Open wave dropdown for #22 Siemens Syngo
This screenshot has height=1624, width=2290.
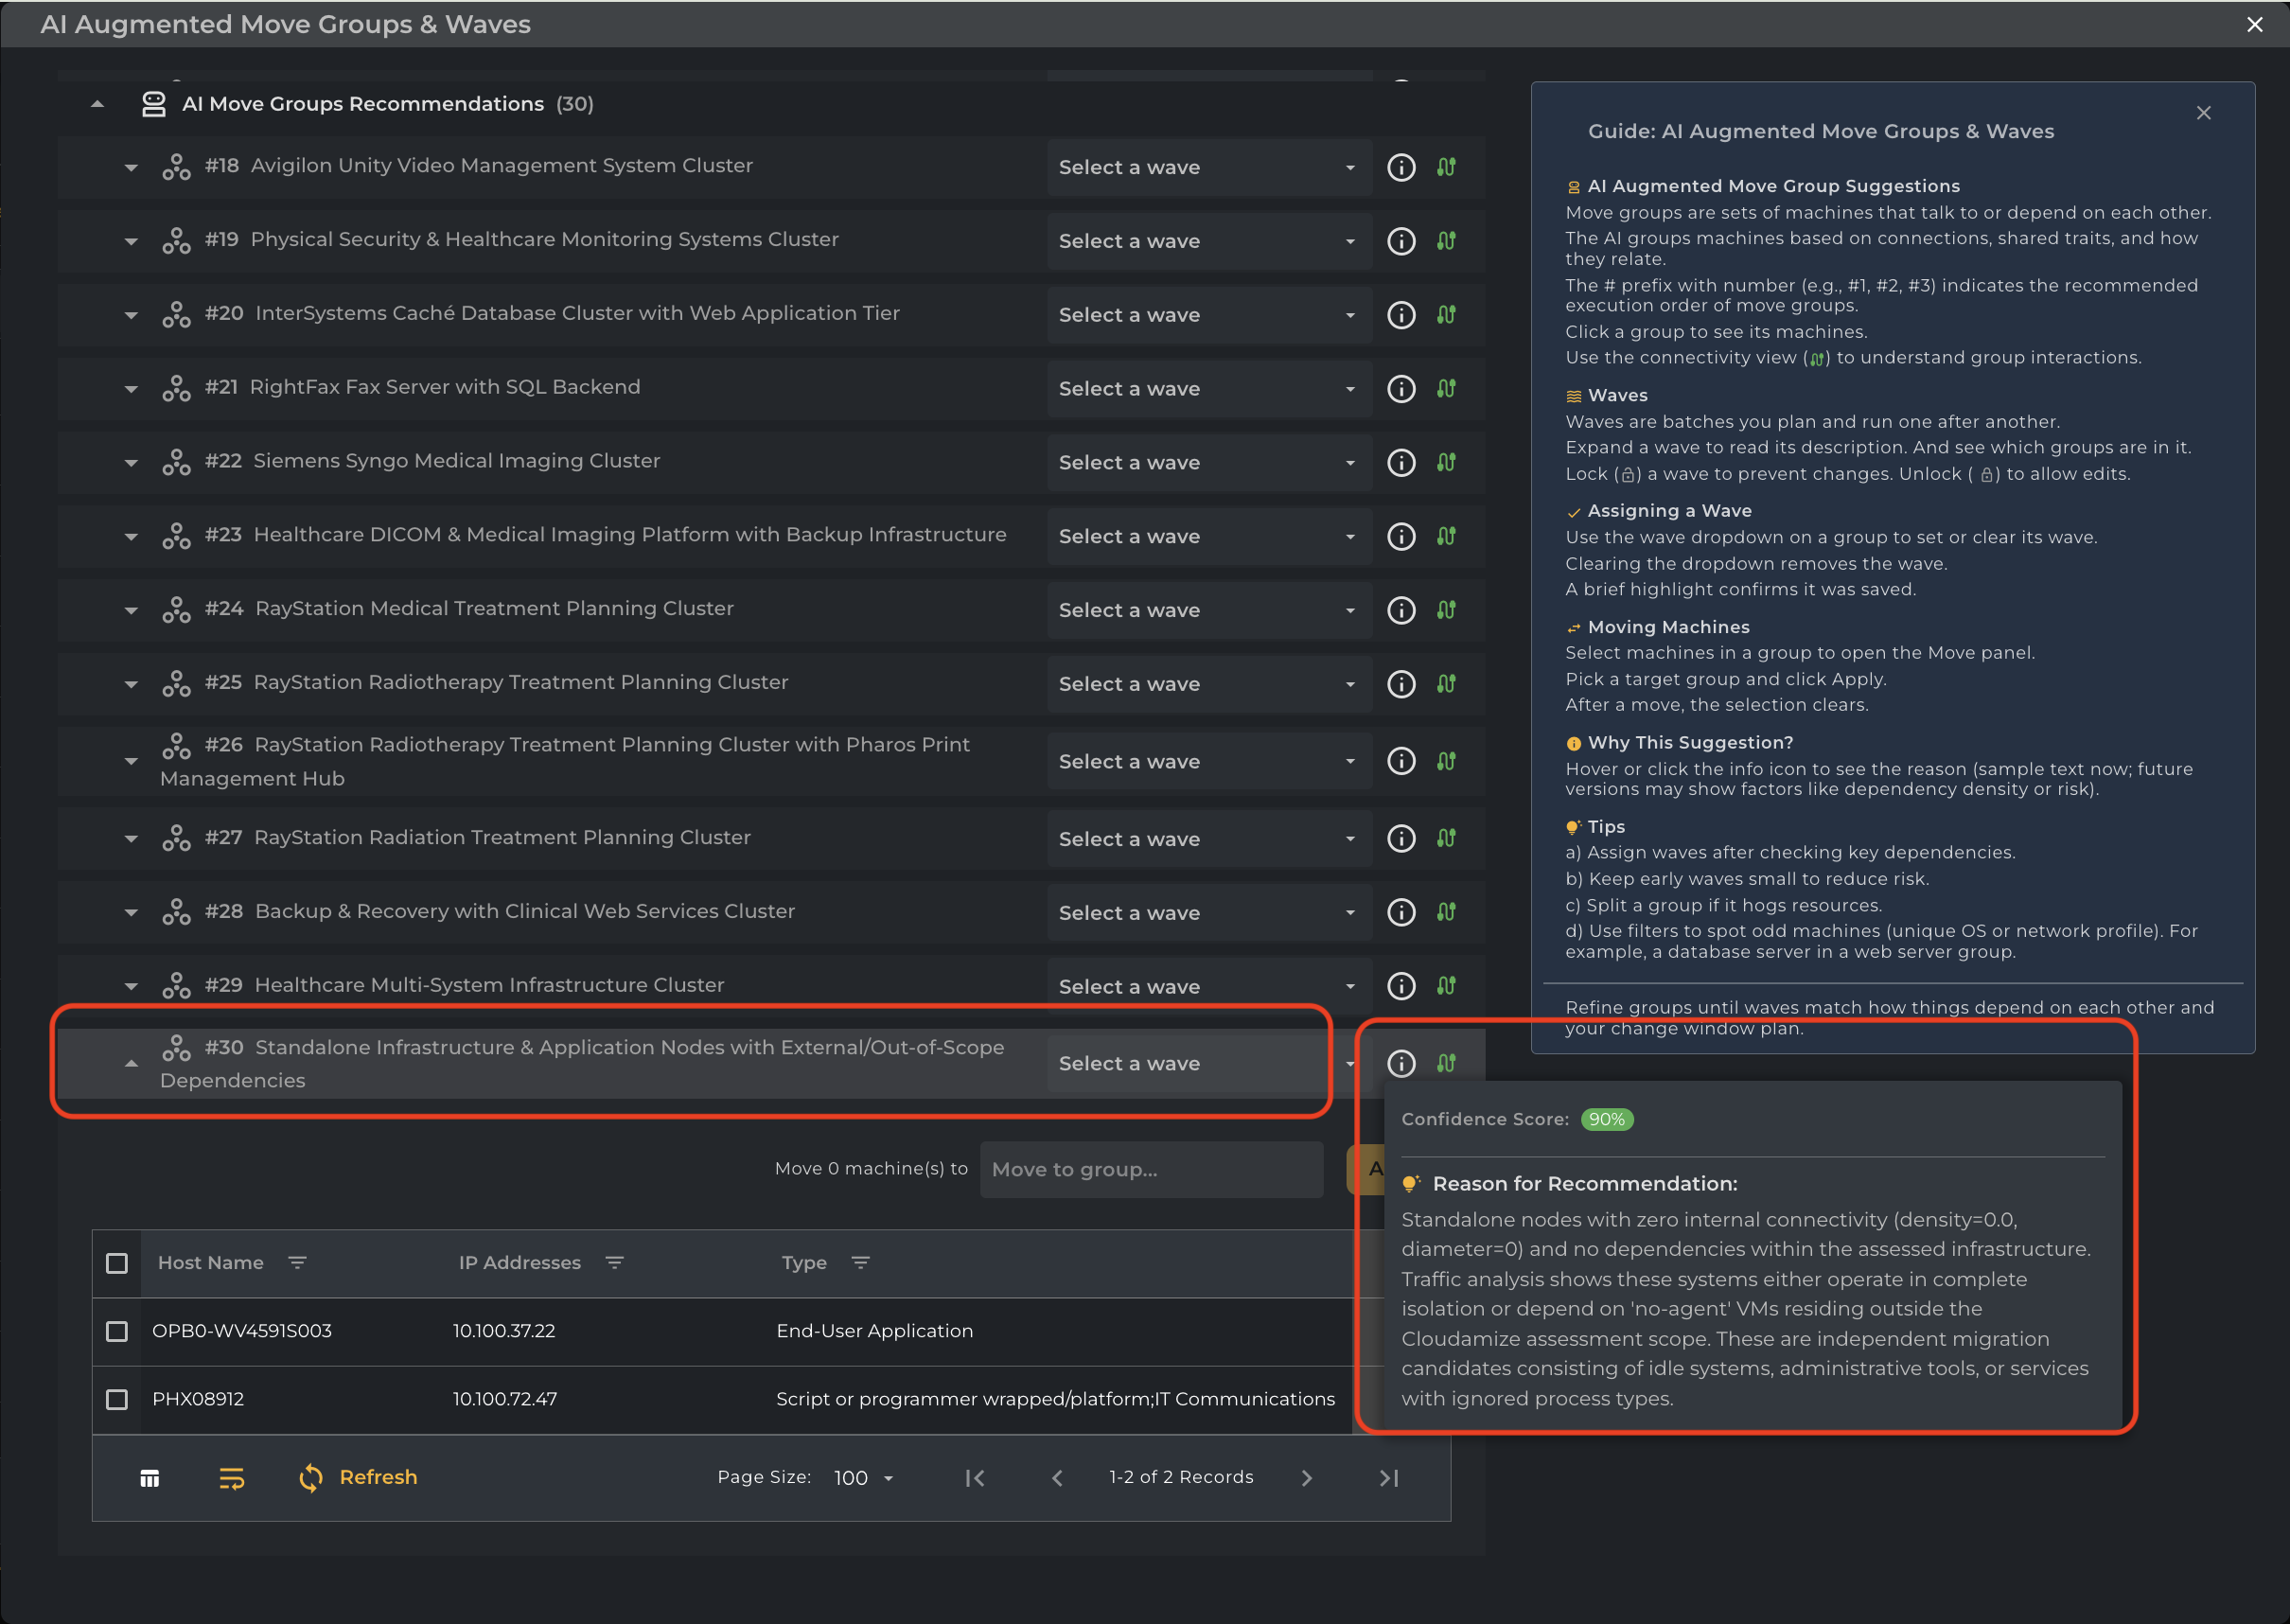point(1207,463)
